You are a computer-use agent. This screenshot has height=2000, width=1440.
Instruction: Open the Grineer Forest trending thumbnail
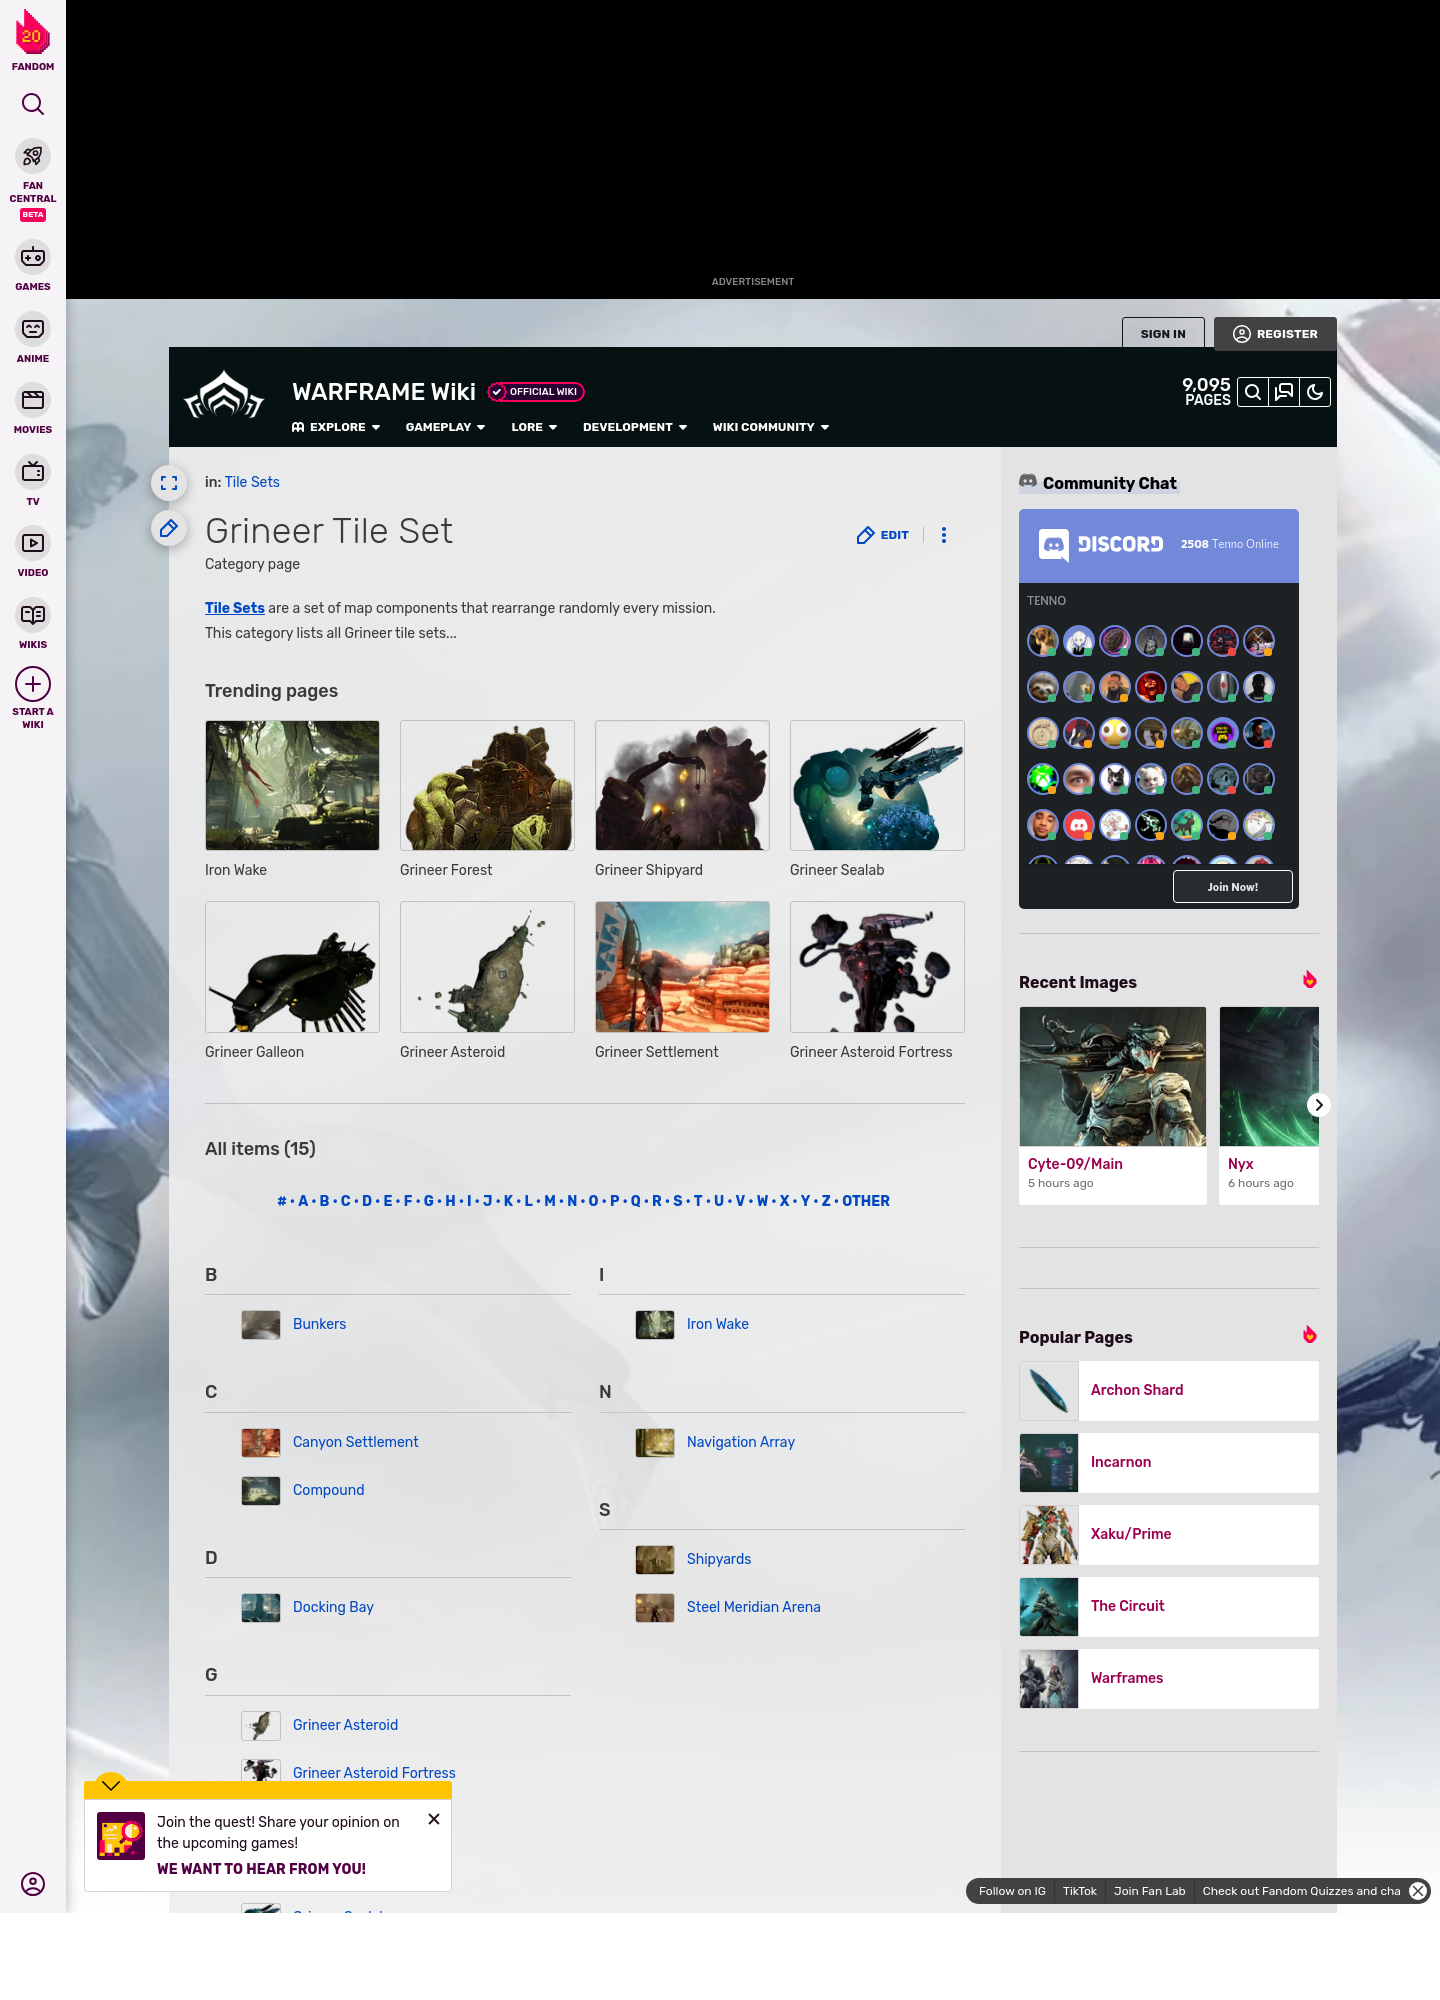pyautogui.click(x=487, y=785)
